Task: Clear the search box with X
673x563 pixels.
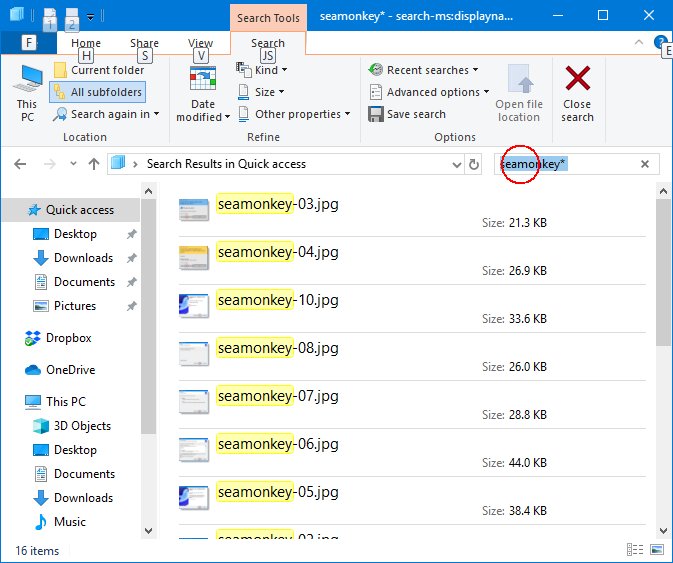Action: [645, 164]
